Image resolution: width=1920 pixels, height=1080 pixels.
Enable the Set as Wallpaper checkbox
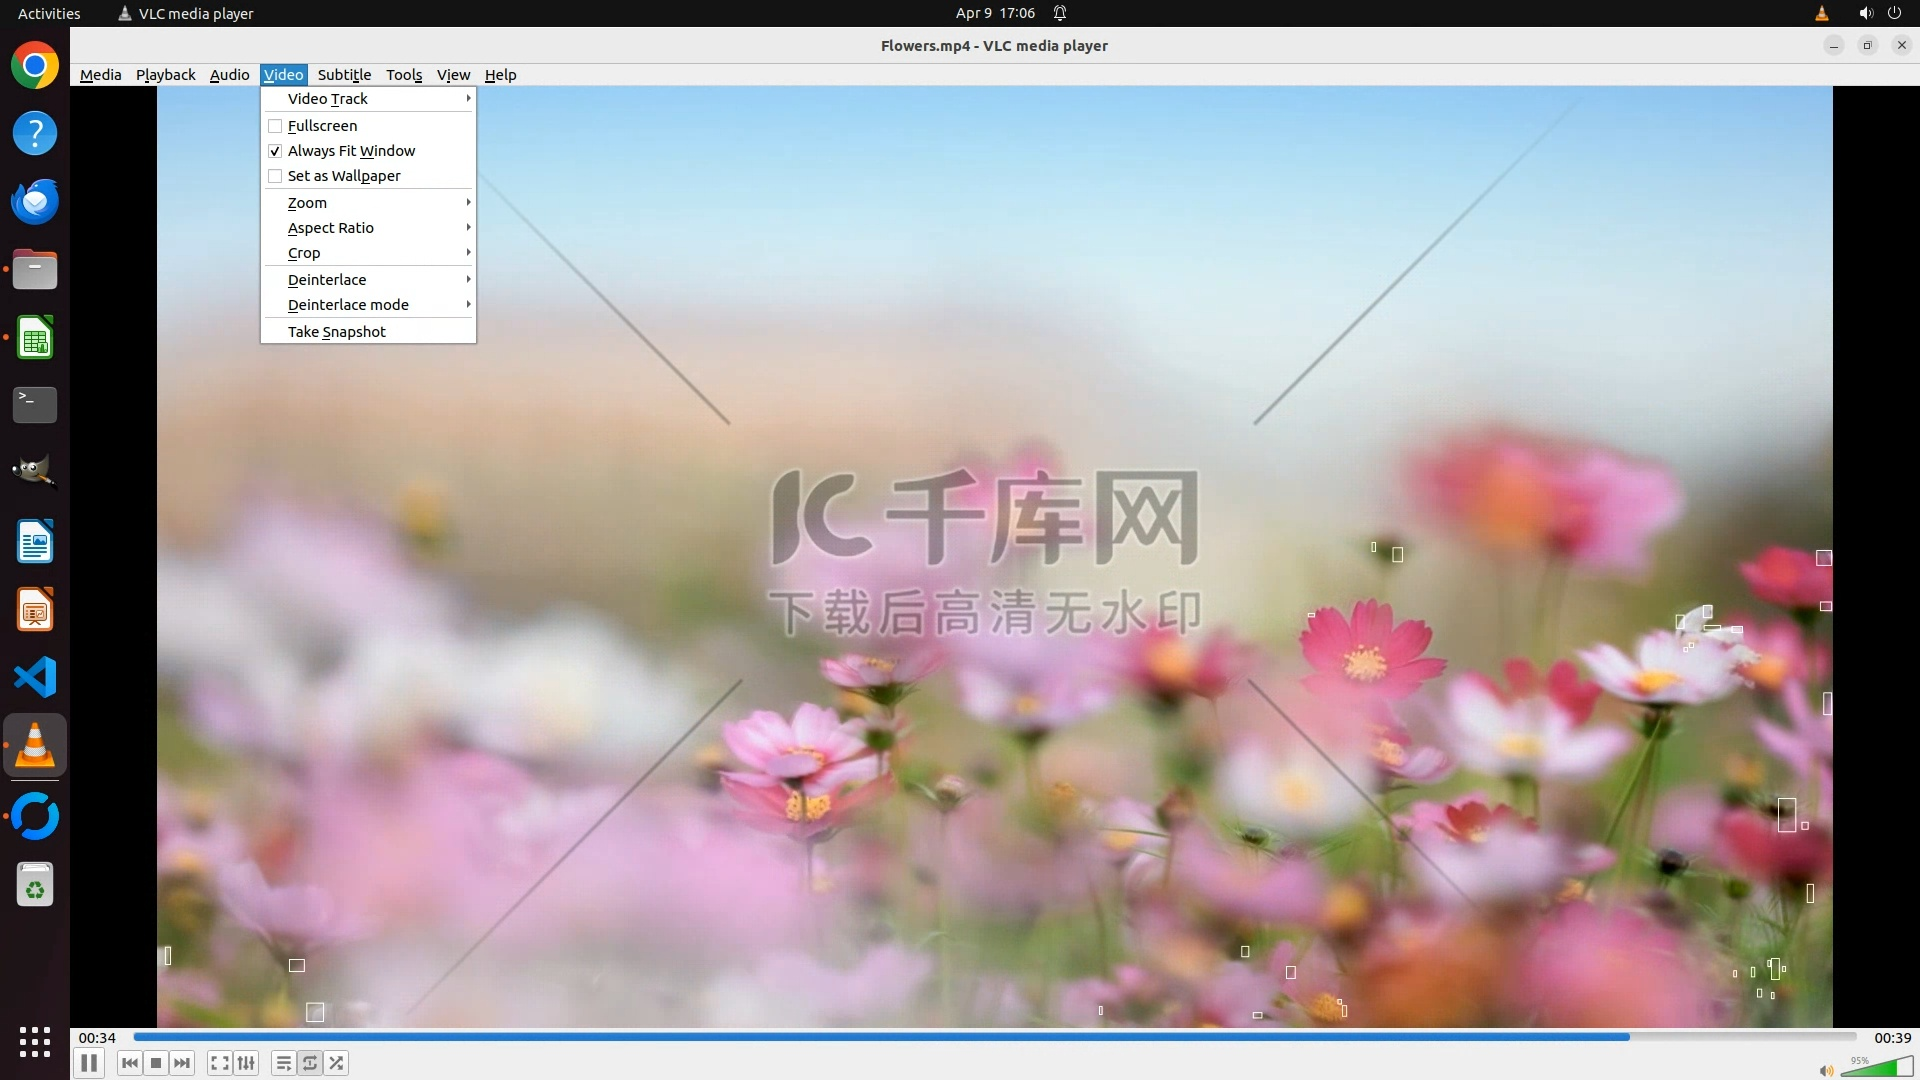[x=275, y=176]
